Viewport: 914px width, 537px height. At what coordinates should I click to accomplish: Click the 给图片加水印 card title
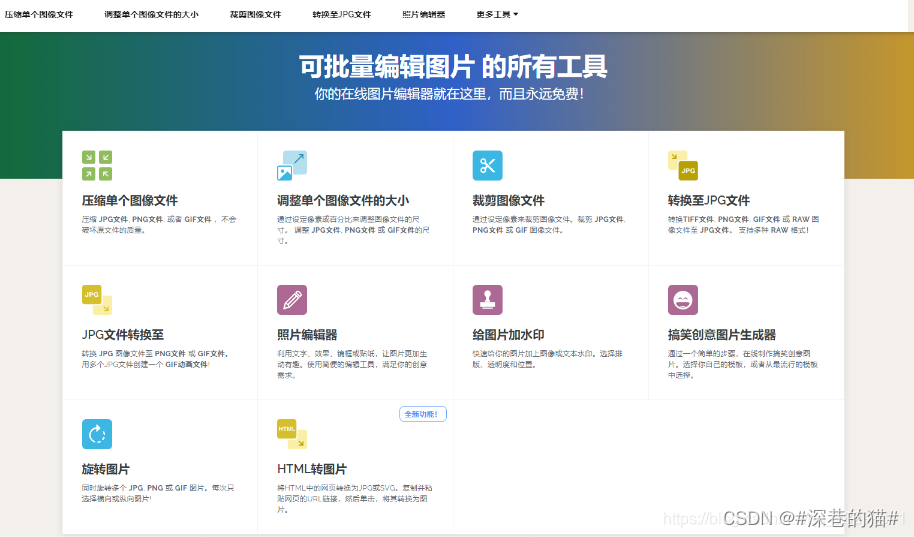(508, 335)
